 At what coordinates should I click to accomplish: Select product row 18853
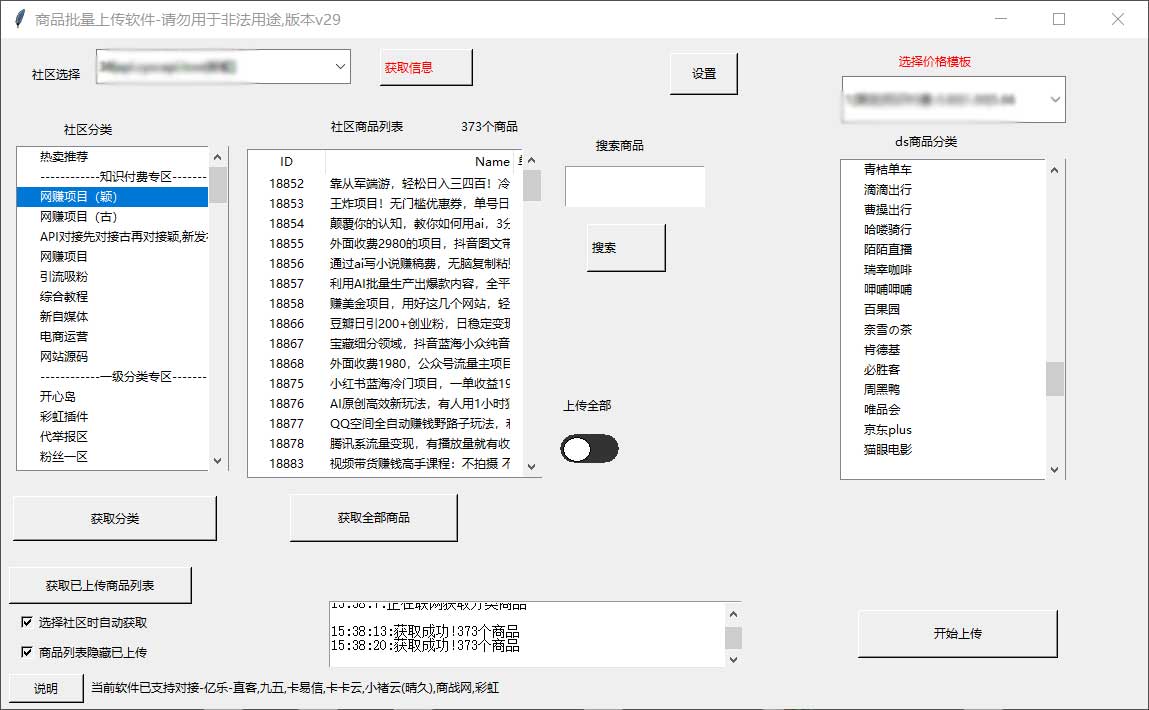pyautogui.click(x=385, y=203)
